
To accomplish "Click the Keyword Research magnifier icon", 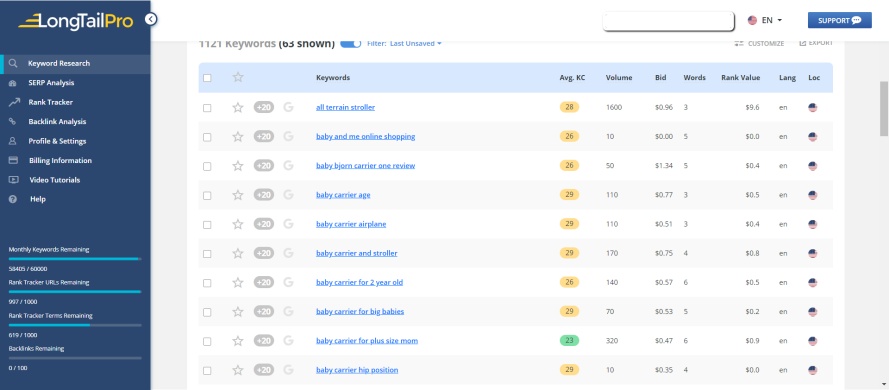I will [13, 63].
